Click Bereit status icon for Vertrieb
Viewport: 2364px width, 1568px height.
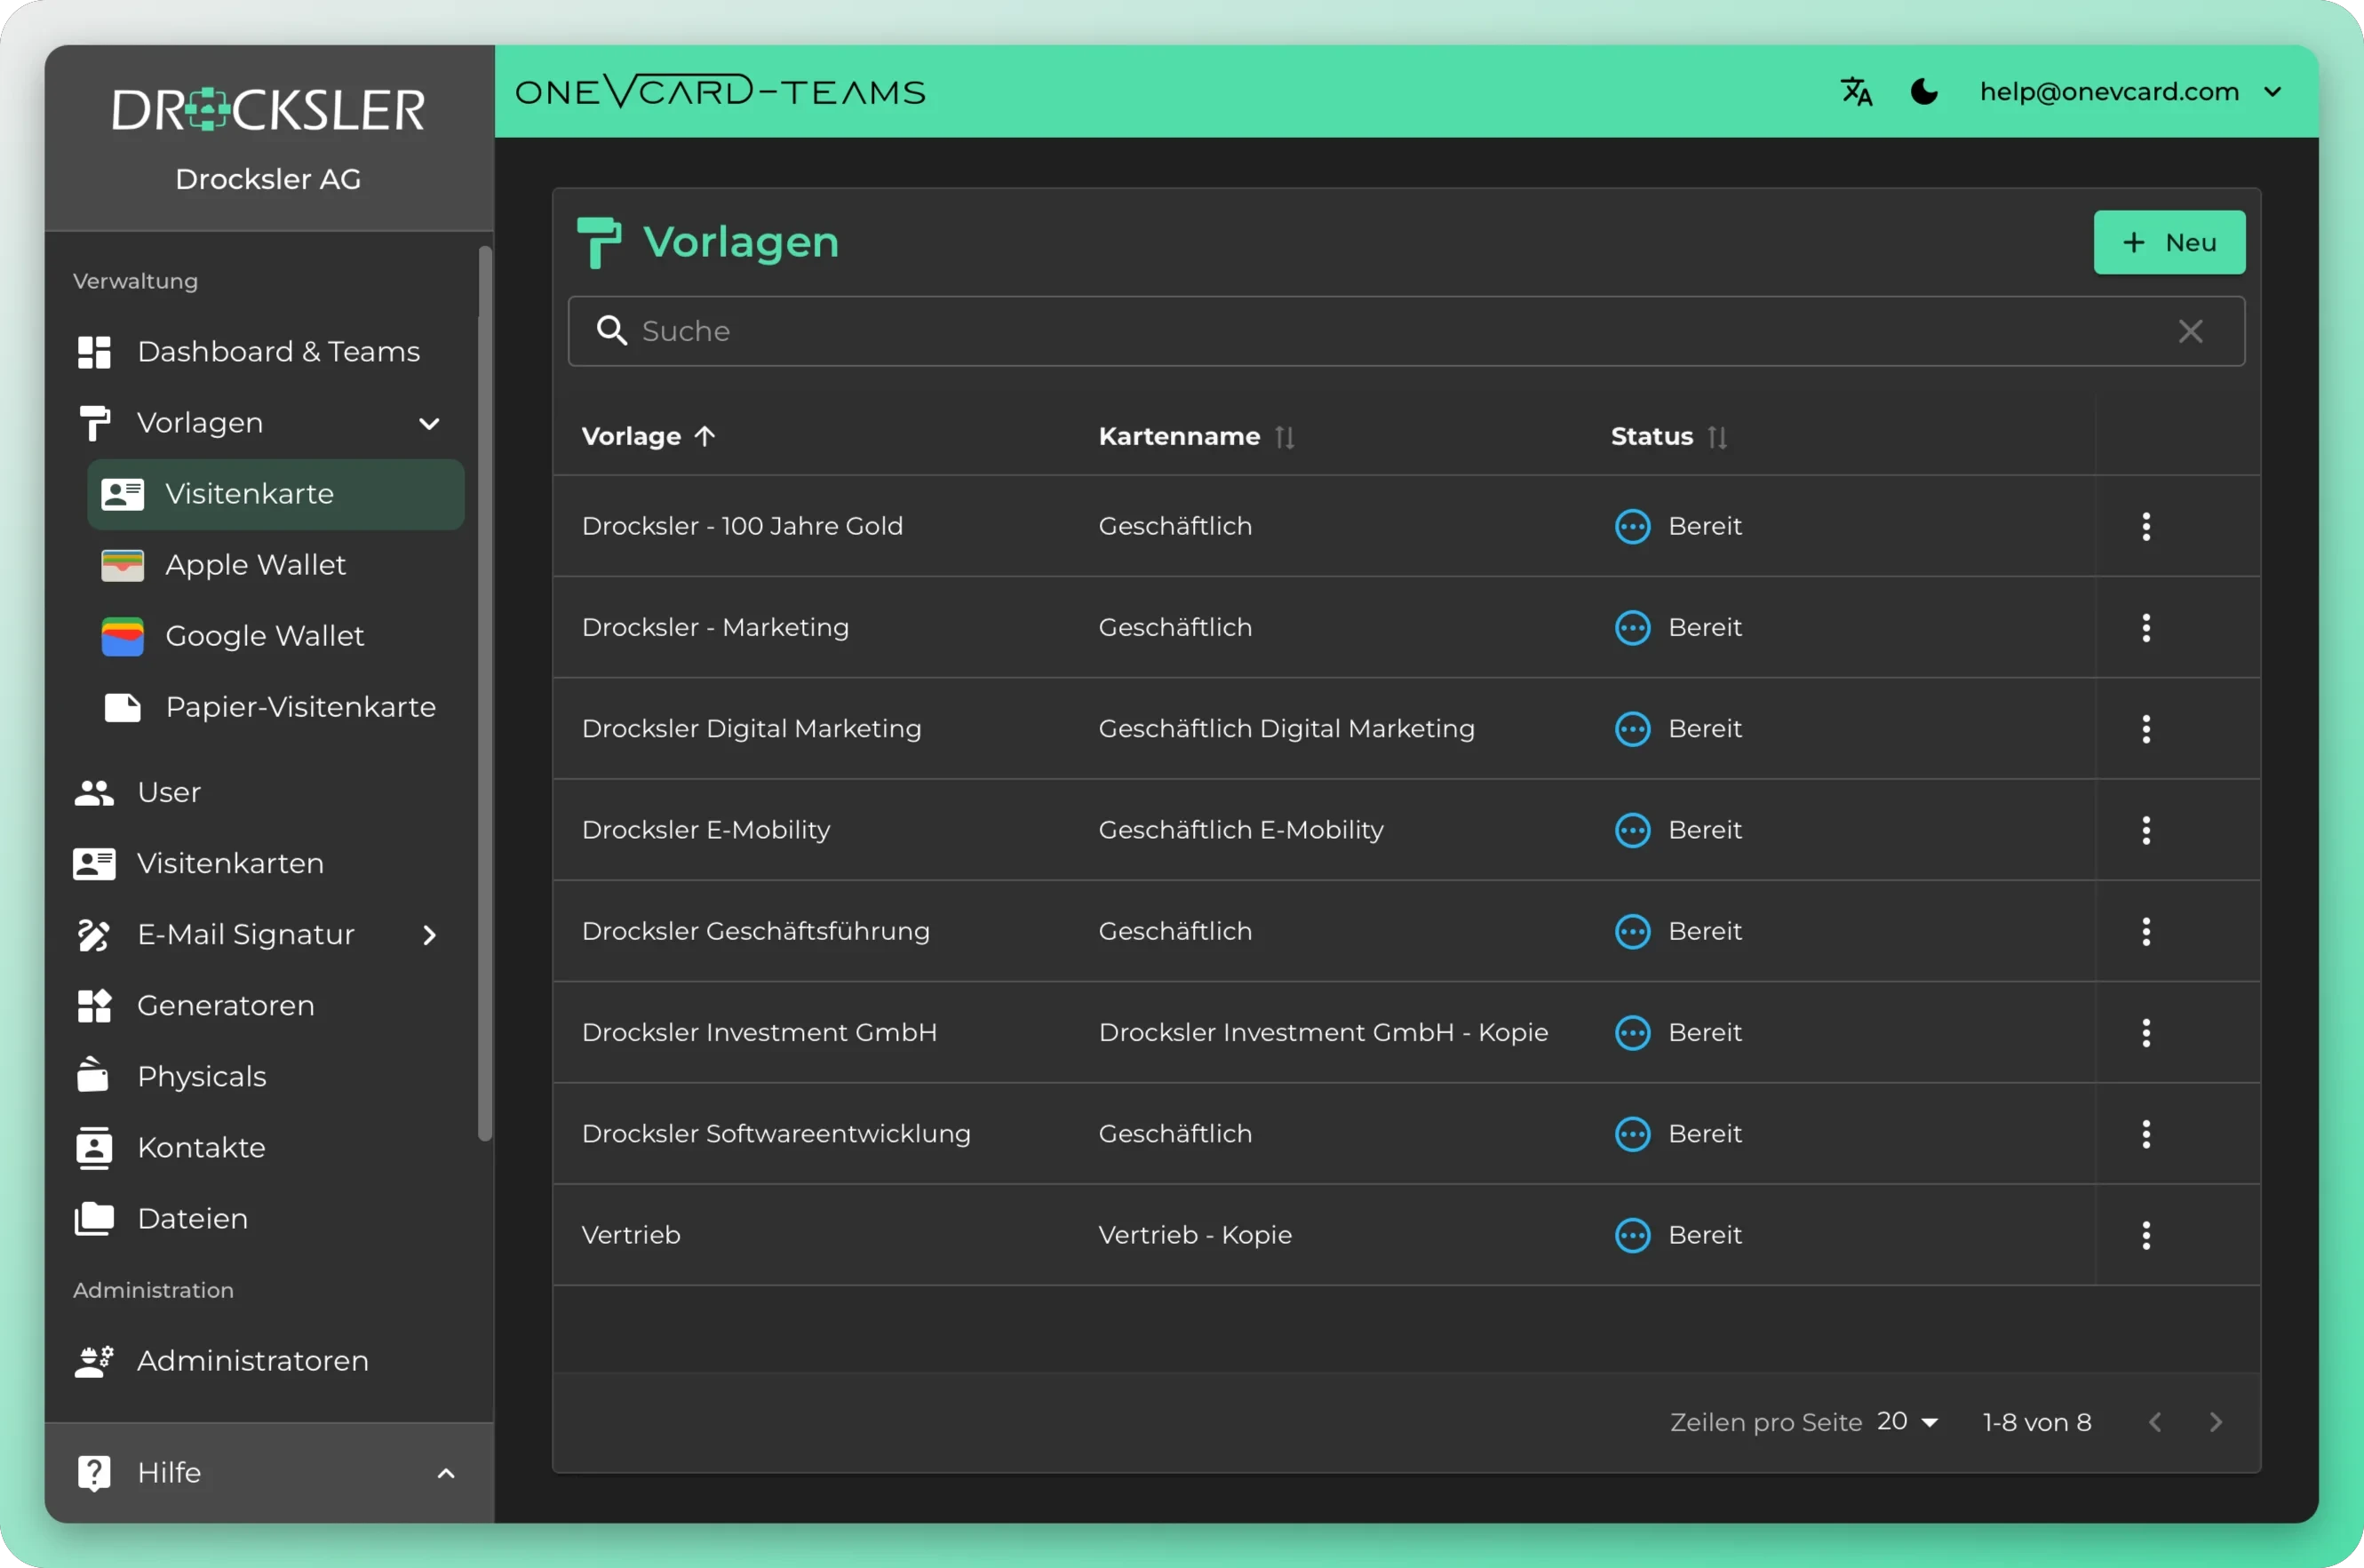1632,1235
